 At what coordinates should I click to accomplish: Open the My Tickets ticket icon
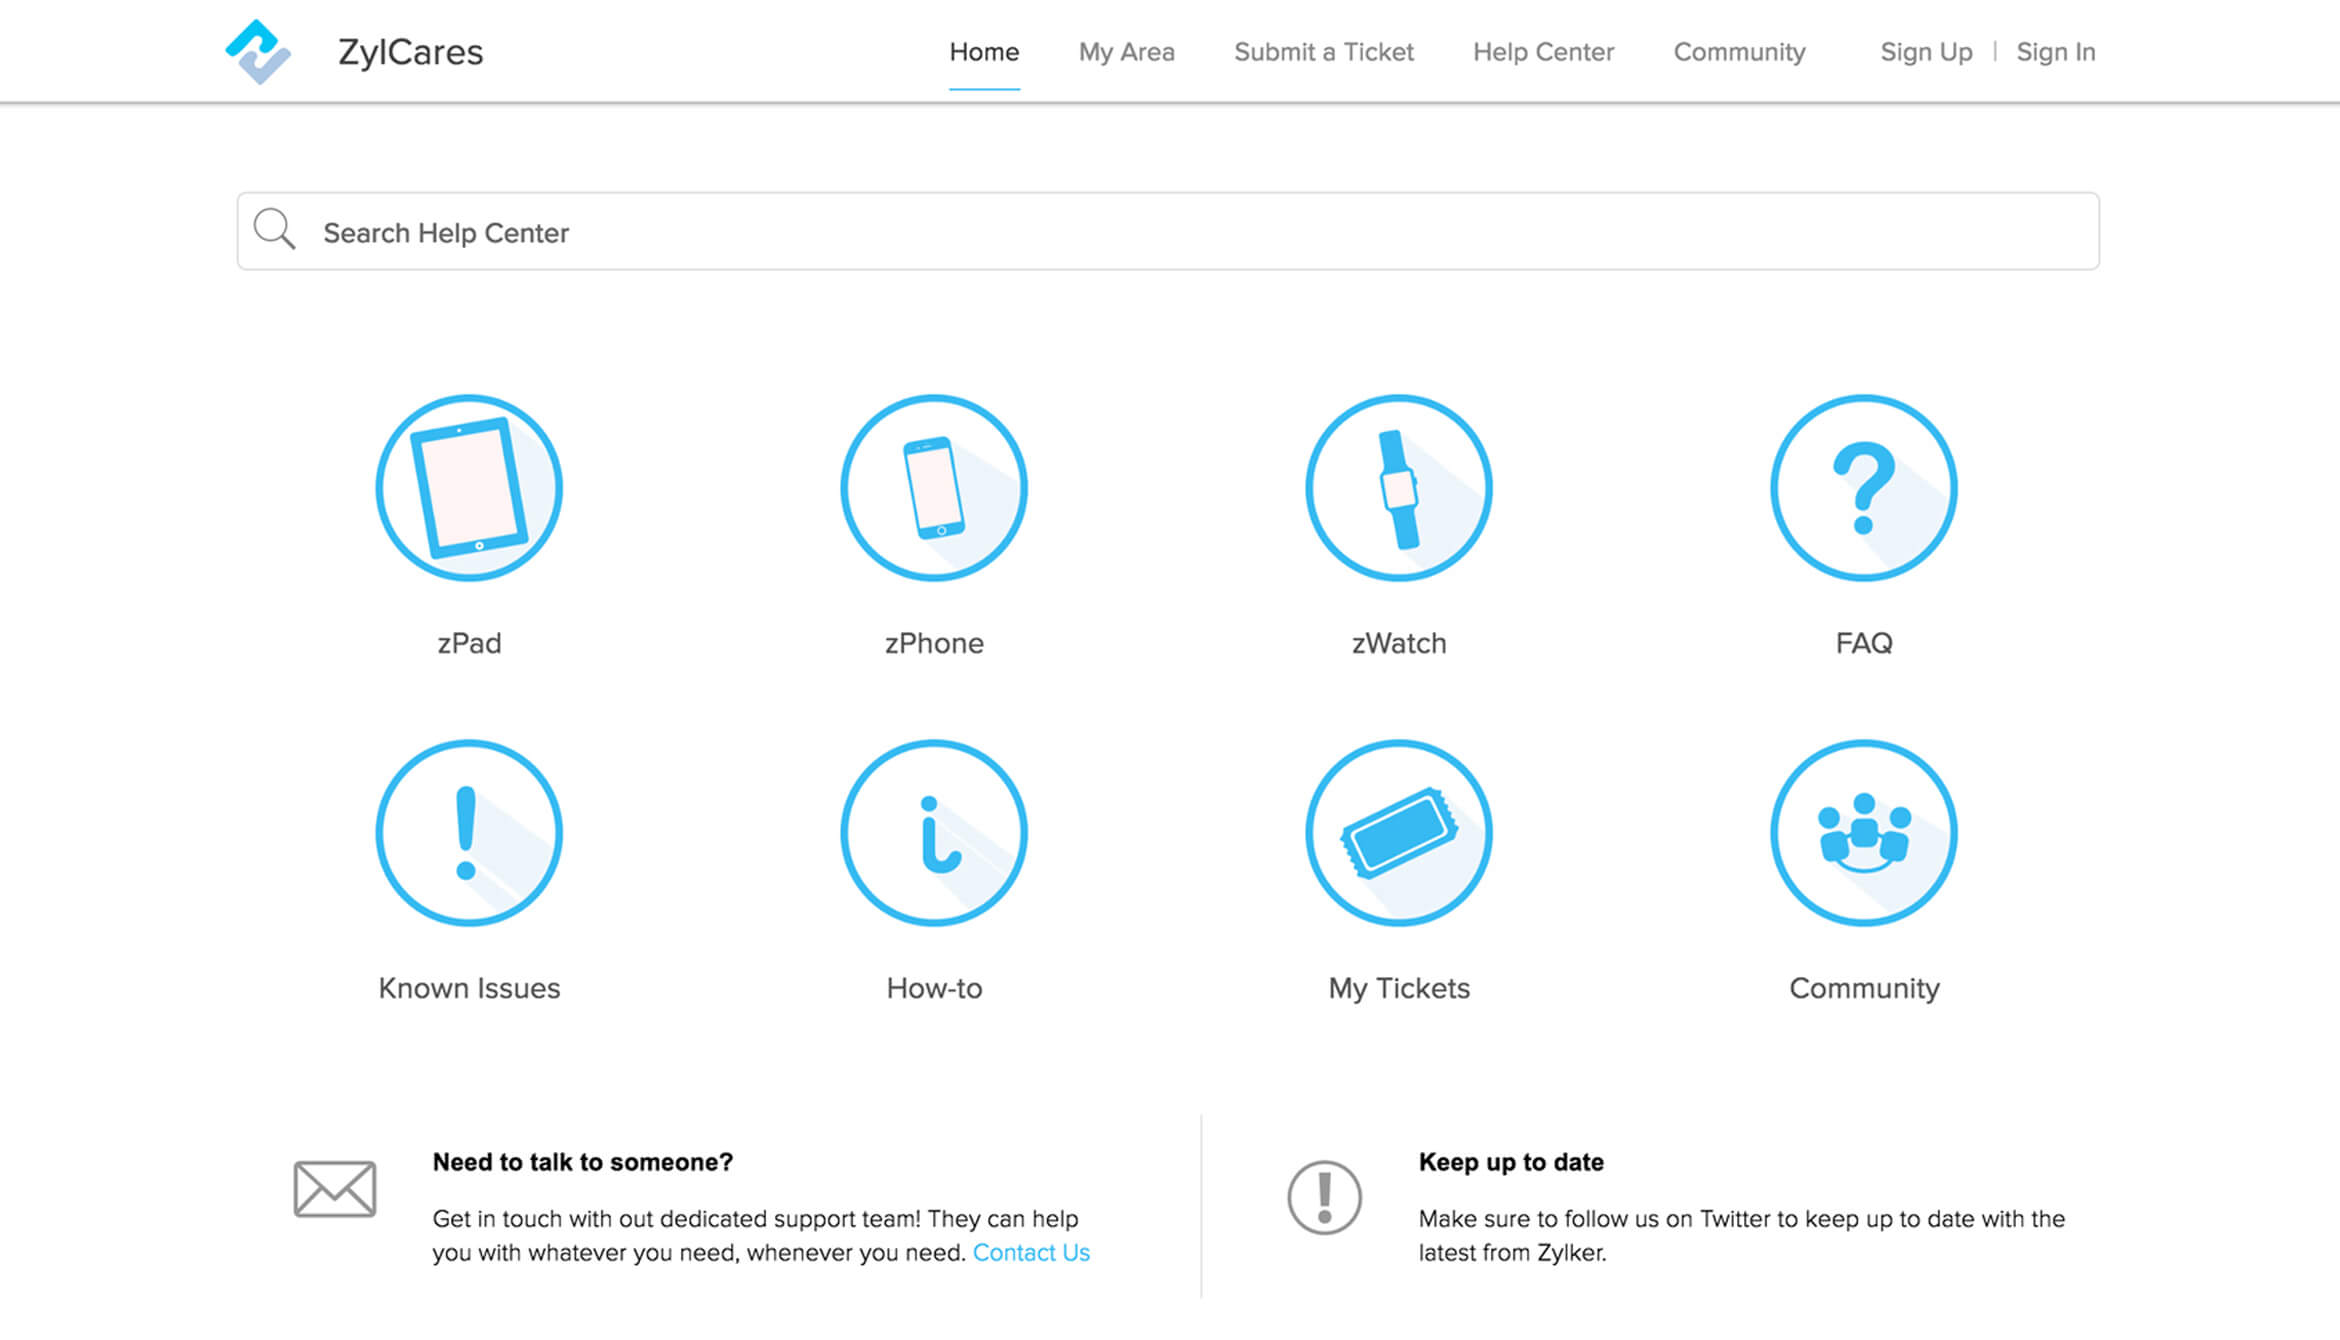point(1399,833)
